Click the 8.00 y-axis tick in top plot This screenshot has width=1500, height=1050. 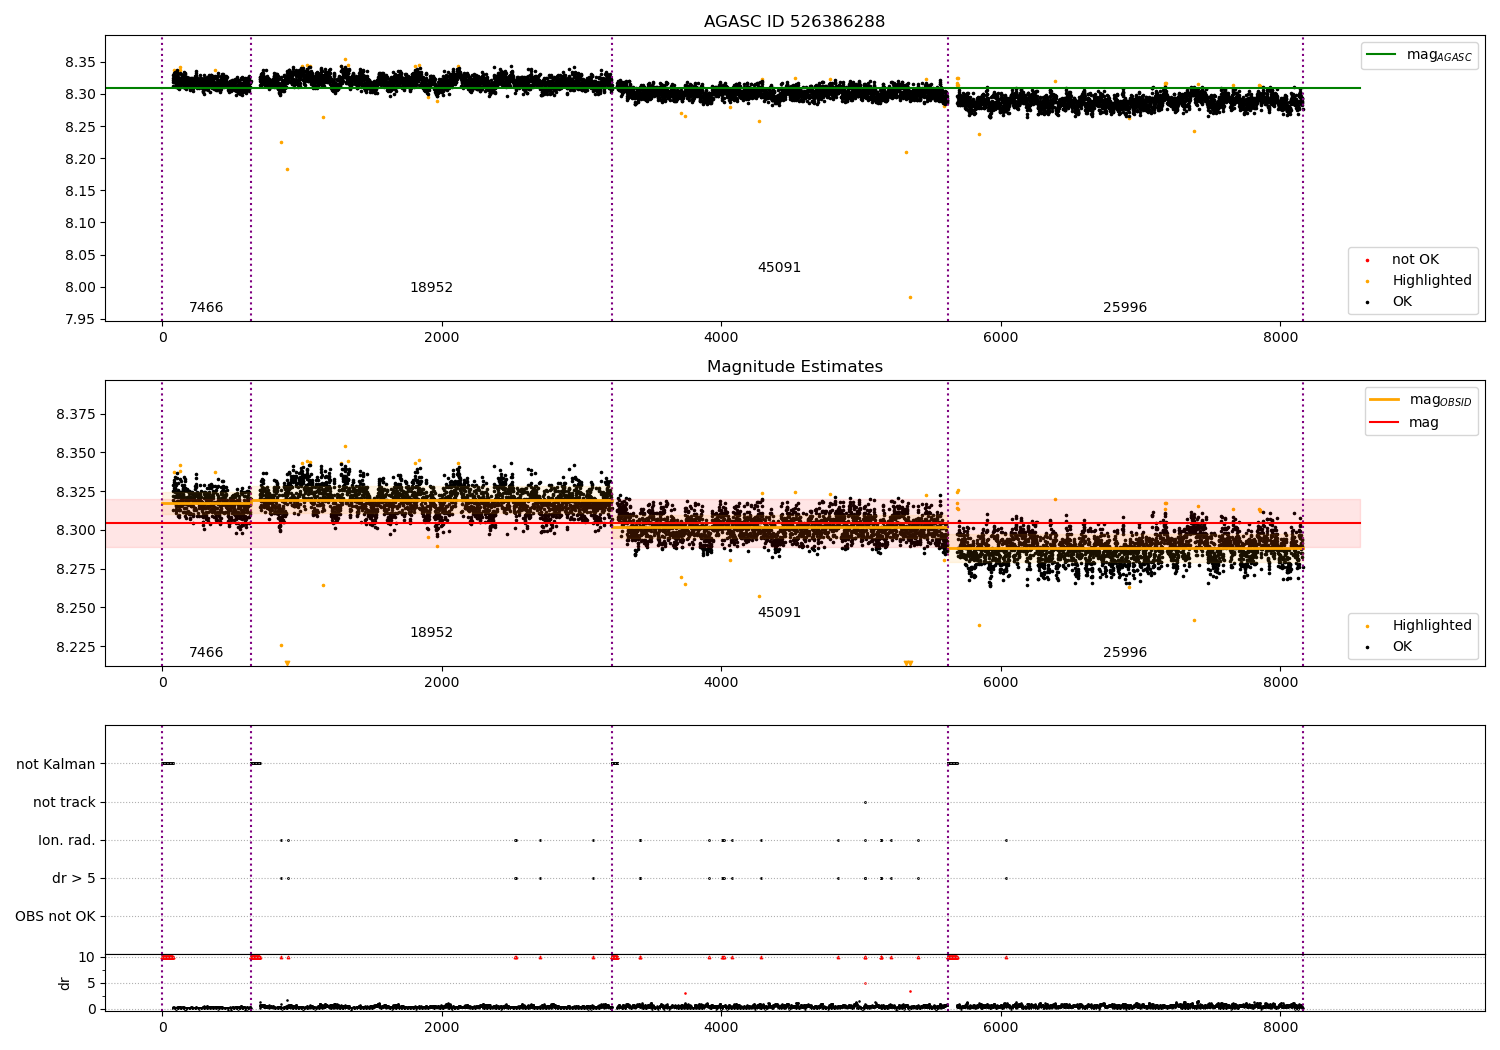[80, 288]
